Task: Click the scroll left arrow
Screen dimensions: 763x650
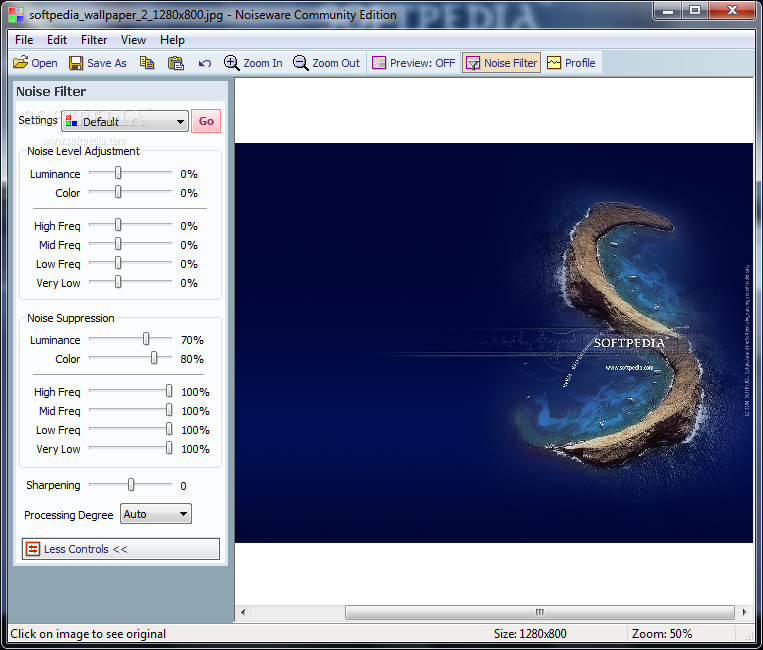Action: click(243, 612)
